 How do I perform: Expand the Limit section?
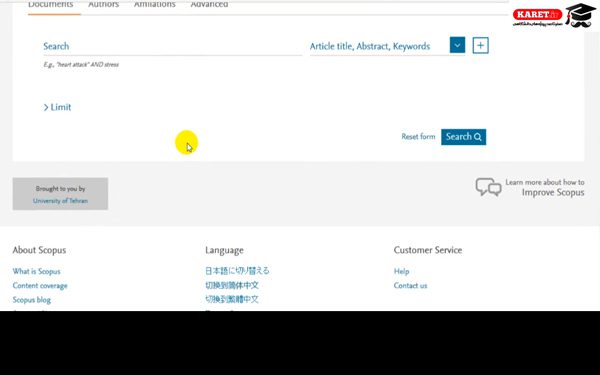(57, 107)
